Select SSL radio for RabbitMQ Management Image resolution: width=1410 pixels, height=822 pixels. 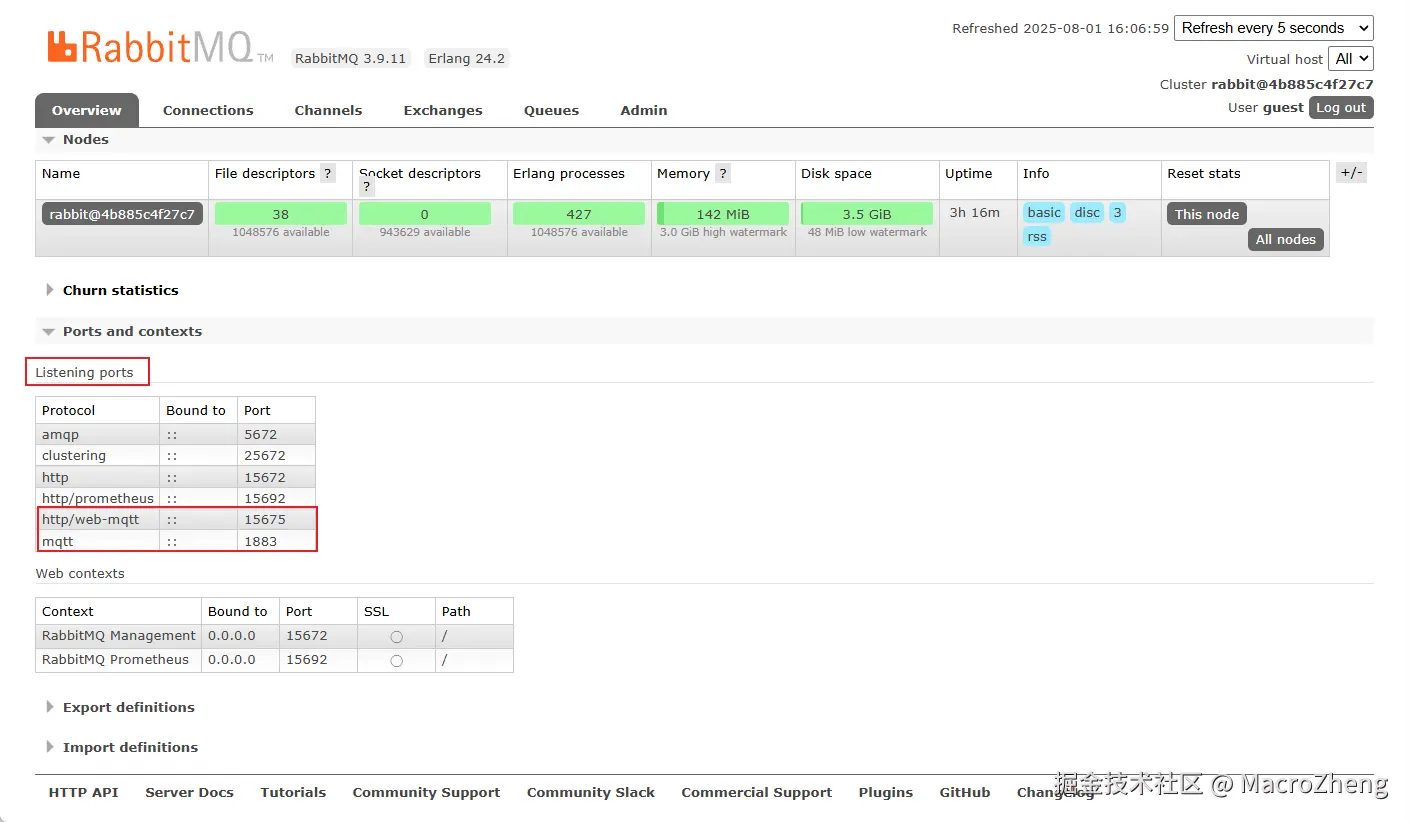(397, 636)
